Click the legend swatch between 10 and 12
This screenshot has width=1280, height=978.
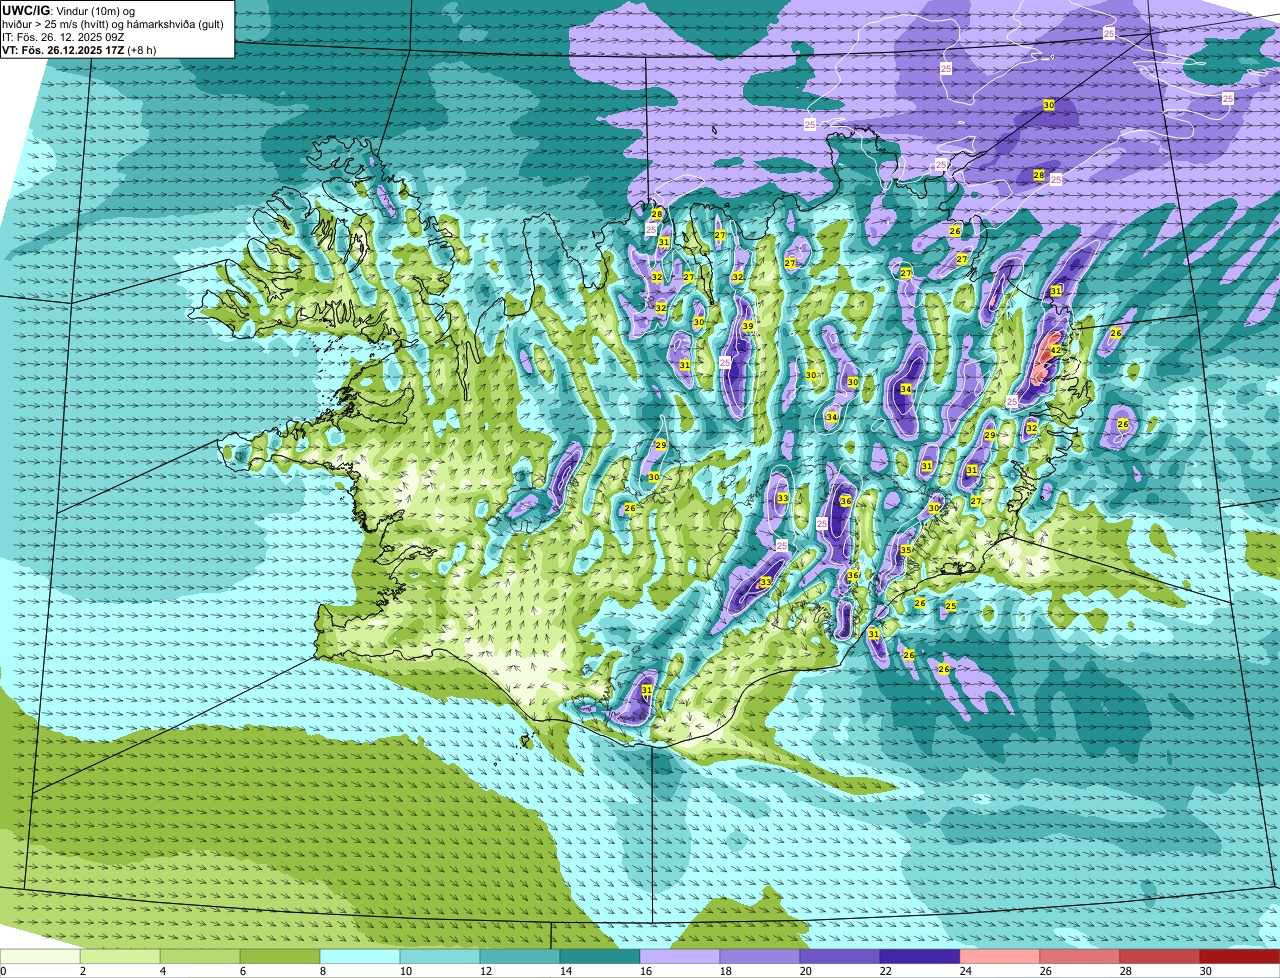(440, 956)
